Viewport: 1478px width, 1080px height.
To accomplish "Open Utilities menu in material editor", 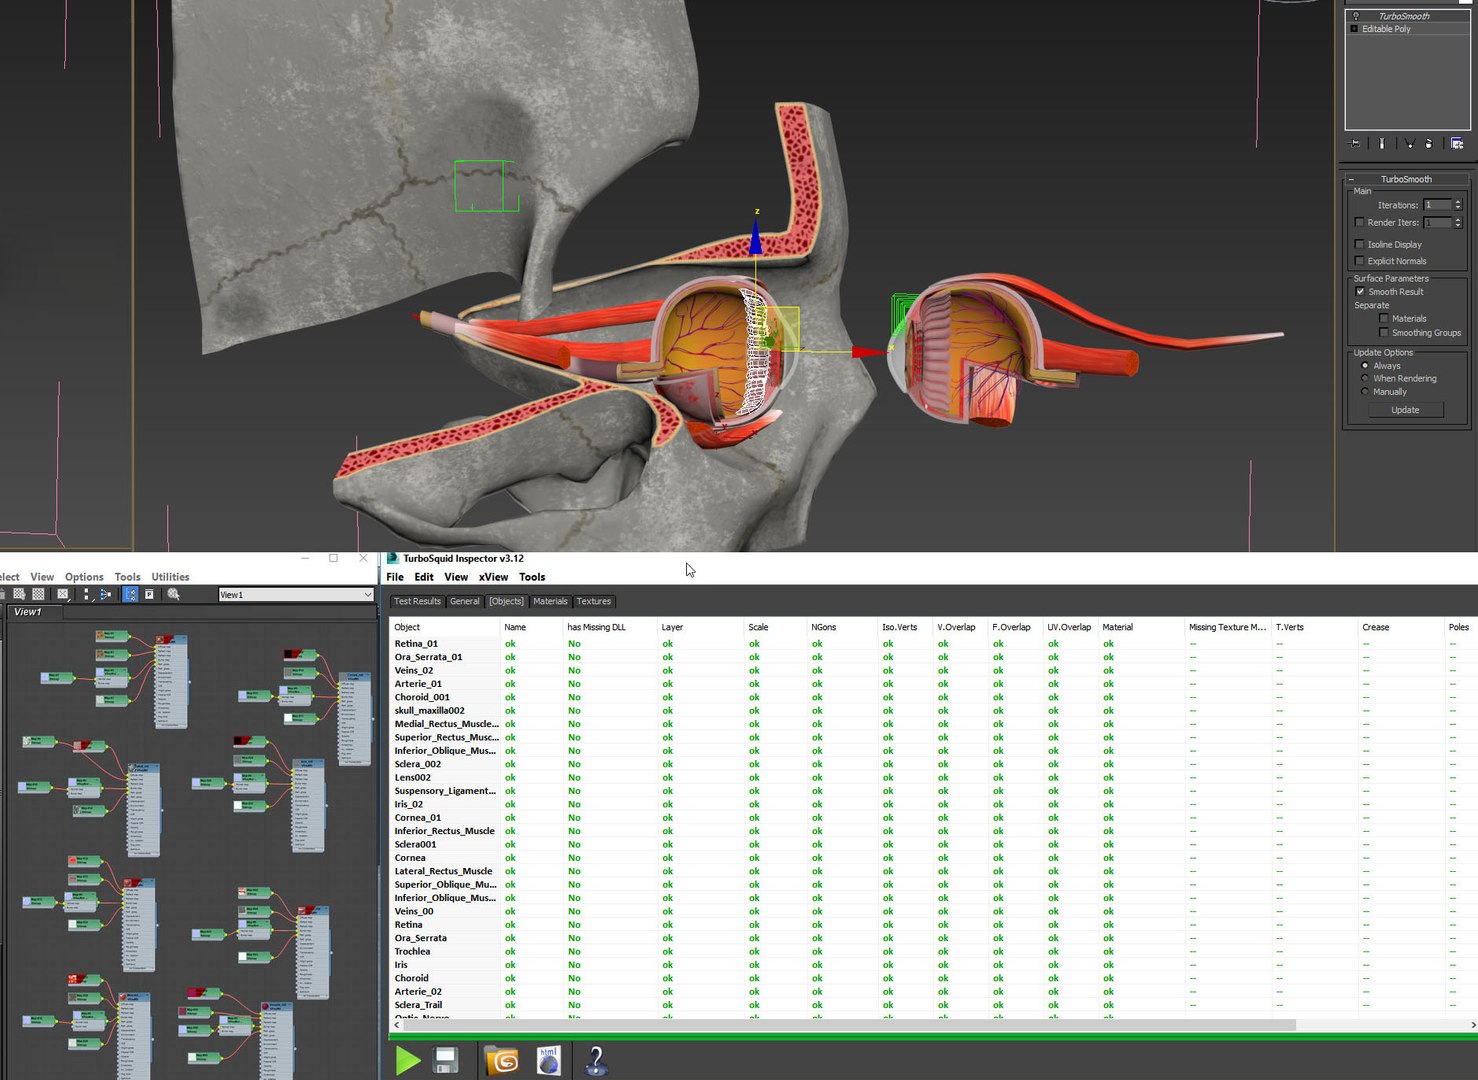I will click(x=170, y=577).
